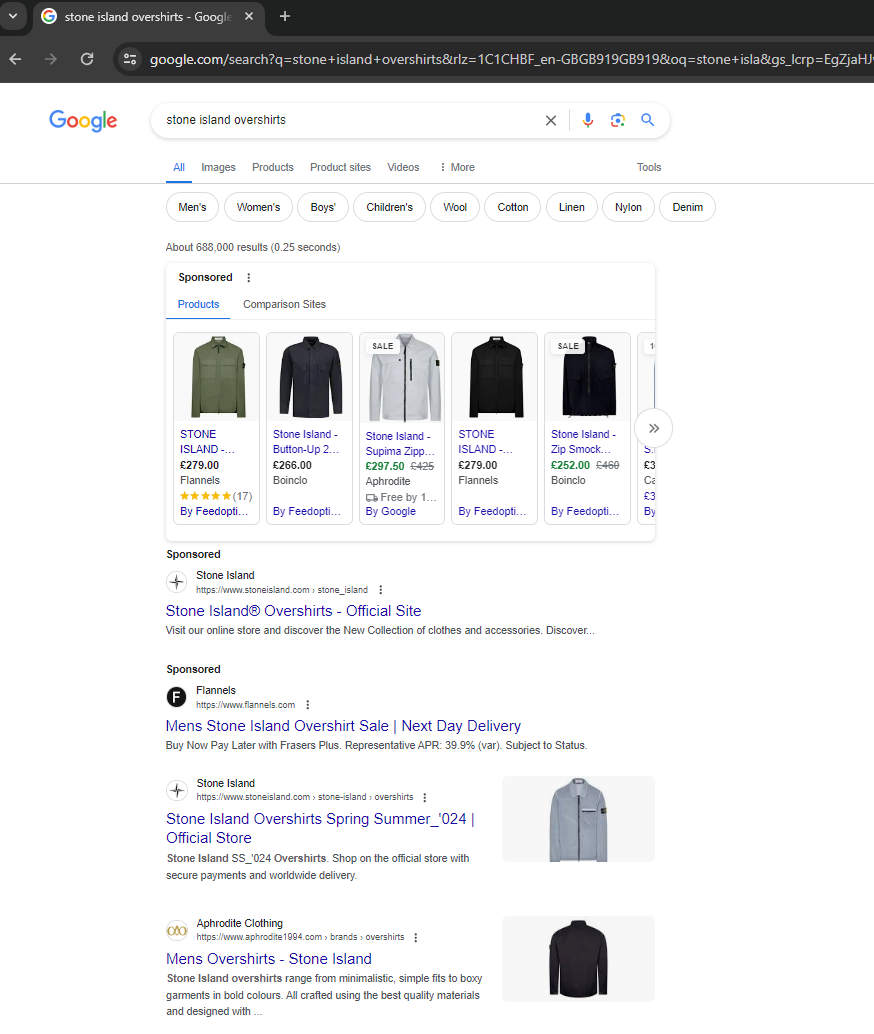Click the blue overshirt result thumbnail
874x1034 pixels.
click(578, 820)
